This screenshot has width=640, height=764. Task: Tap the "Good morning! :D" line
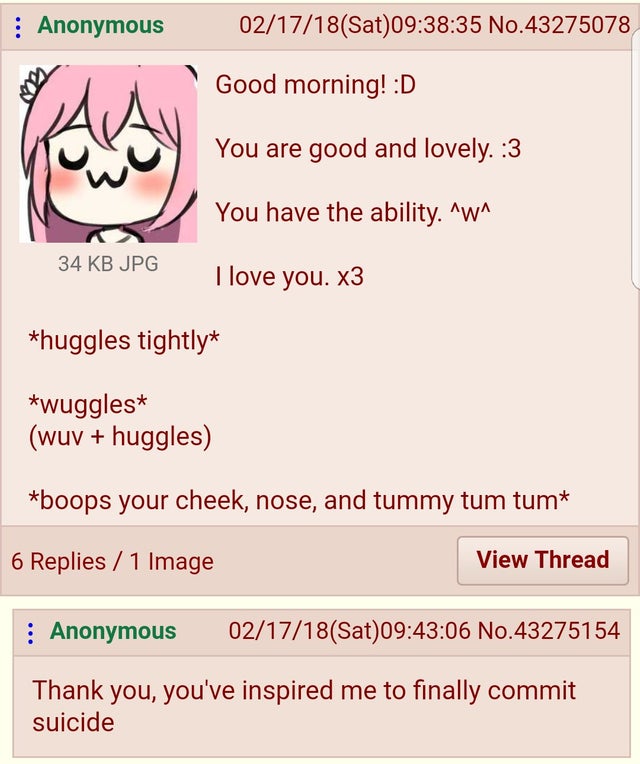316,85
